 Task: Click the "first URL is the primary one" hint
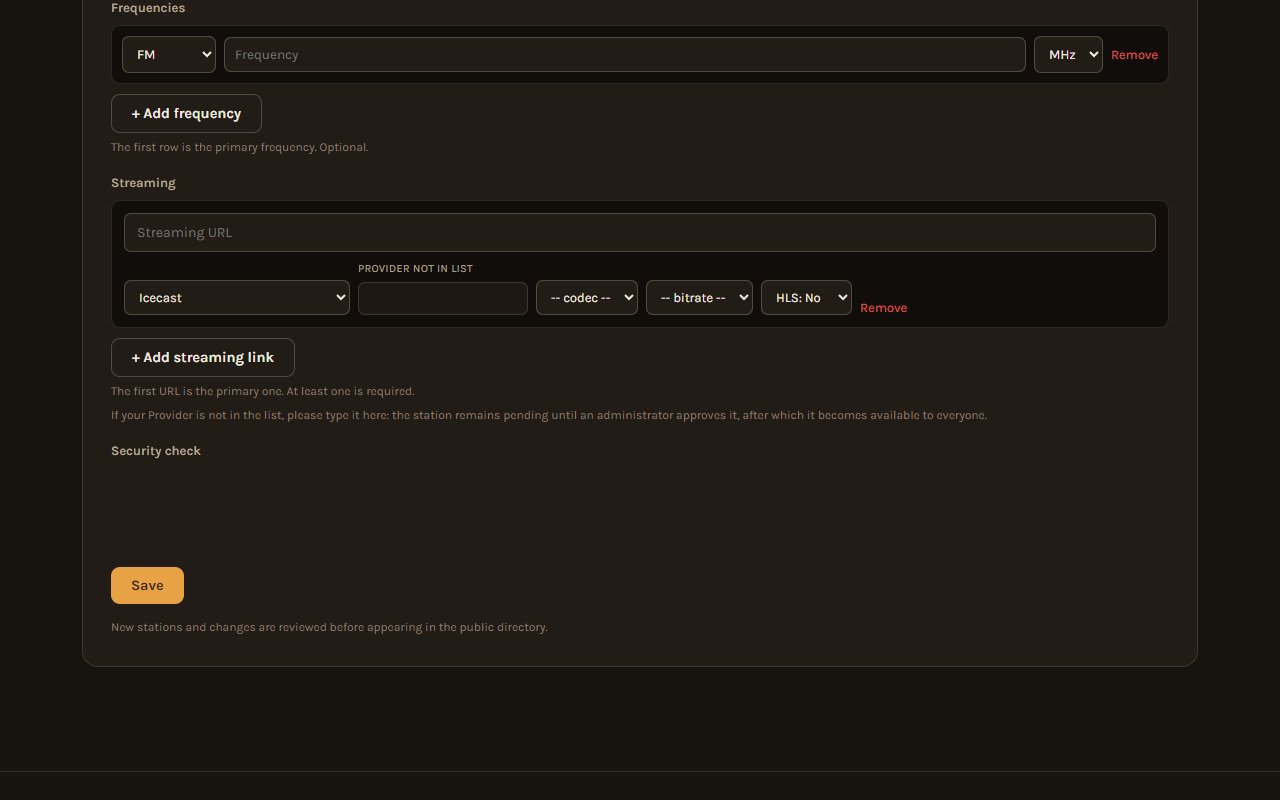[263, 391]
